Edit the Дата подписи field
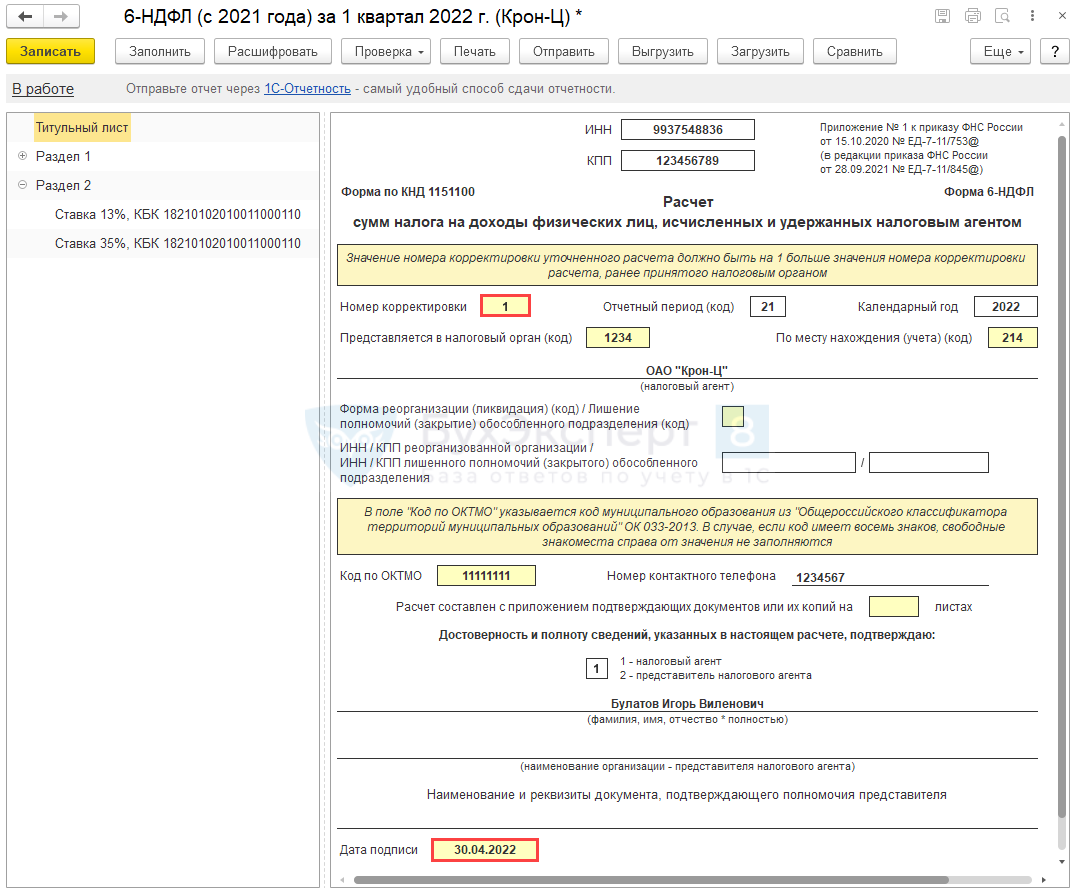 485,849
